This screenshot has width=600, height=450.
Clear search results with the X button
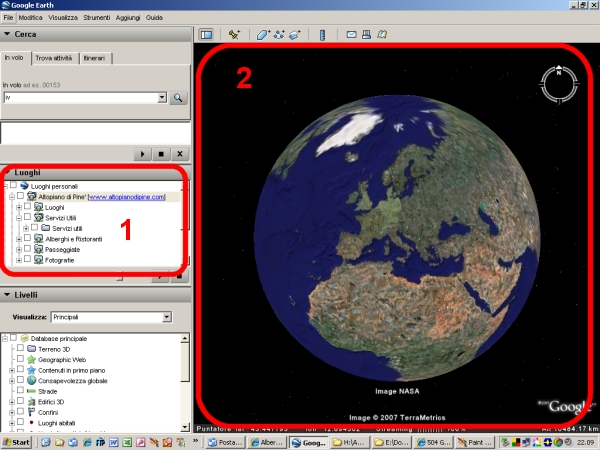point(179,154)
